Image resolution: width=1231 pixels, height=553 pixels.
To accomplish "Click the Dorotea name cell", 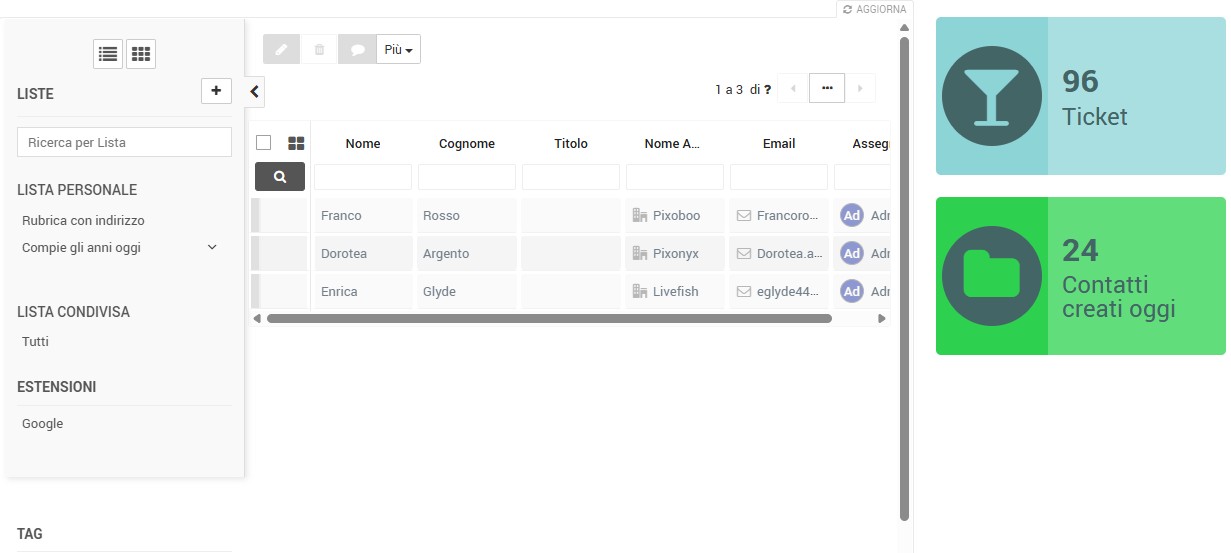I will 363,254.
